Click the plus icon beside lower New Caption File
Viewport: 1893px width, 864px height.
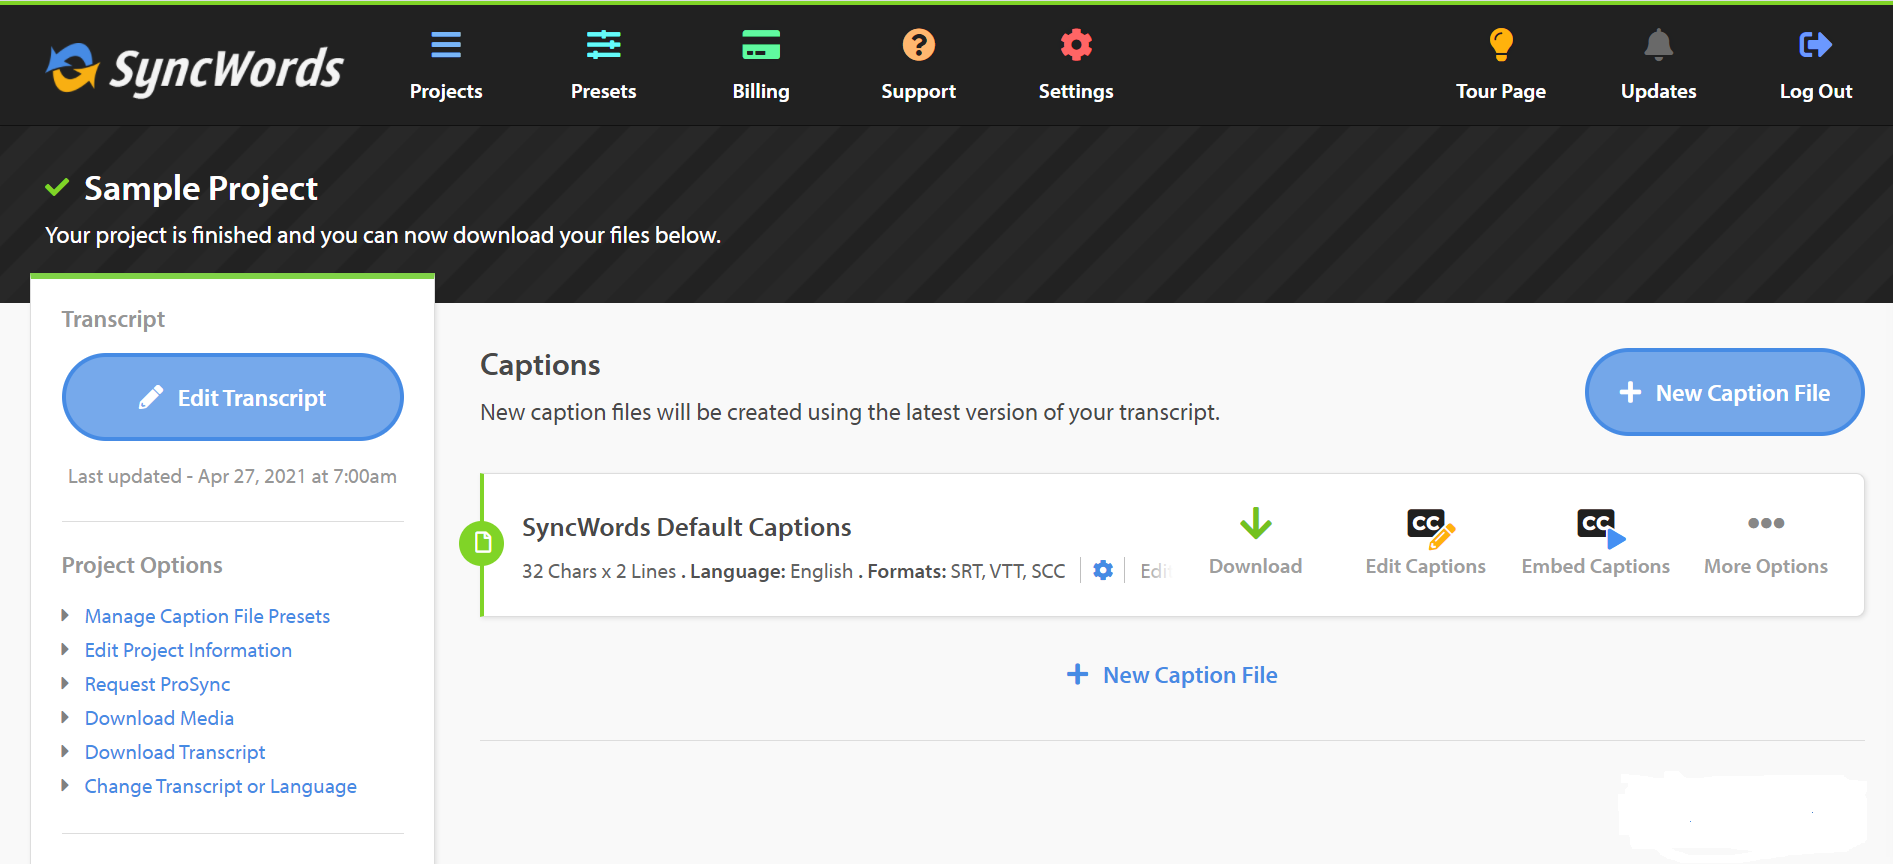tap(1077, 674)
